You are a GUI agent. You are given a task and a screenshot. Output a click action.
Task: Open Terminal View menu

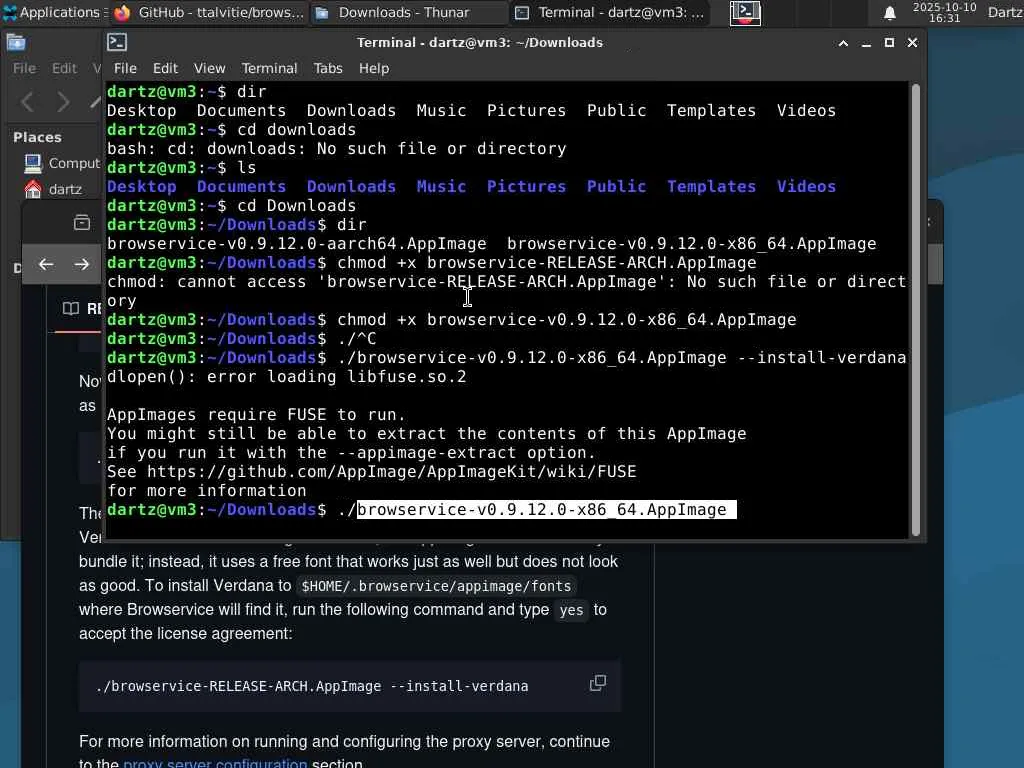[x=210, y=68]
